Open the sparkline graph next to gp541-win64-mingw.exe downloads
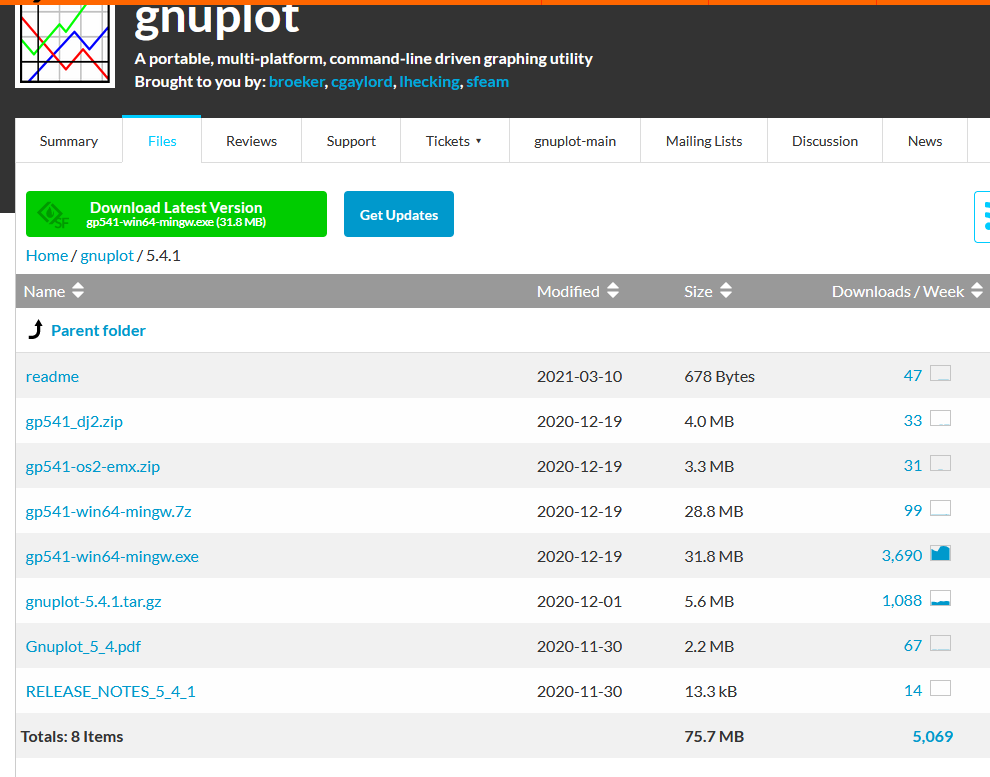Viewport: 990px width, 777px height. click(x=939, y=551)
